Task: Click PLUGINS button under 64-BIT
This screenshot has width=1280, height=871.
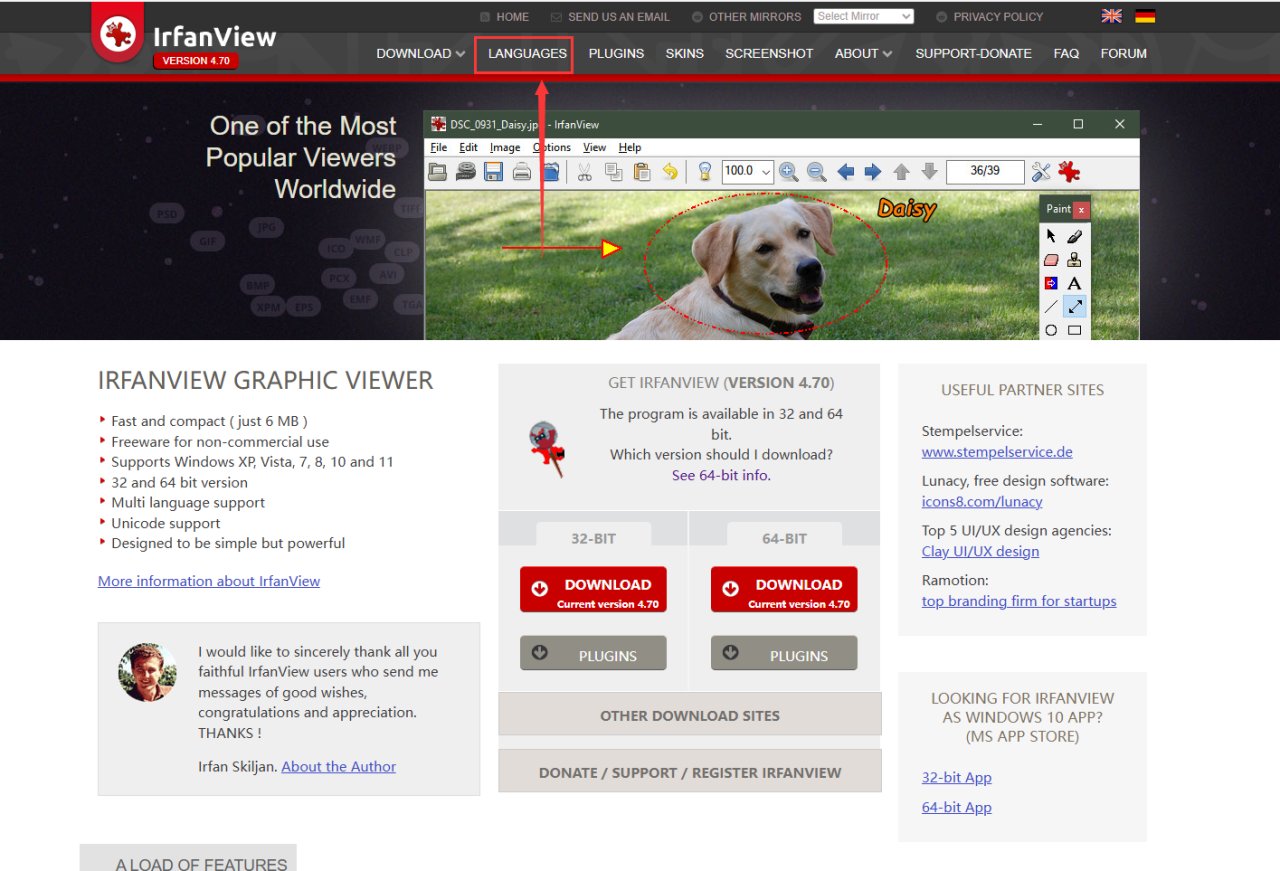Action: point(784,654)
